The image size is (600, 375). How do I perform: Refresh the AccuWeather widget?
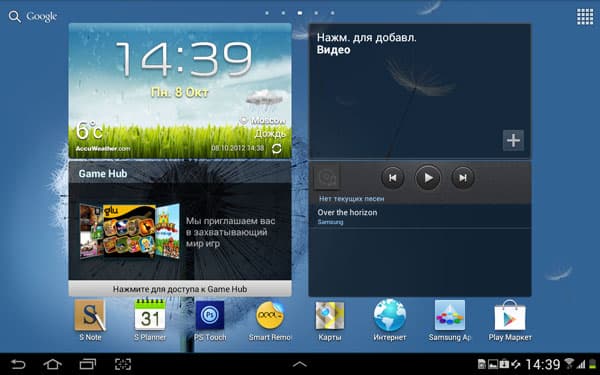click(x=276, y=148)
